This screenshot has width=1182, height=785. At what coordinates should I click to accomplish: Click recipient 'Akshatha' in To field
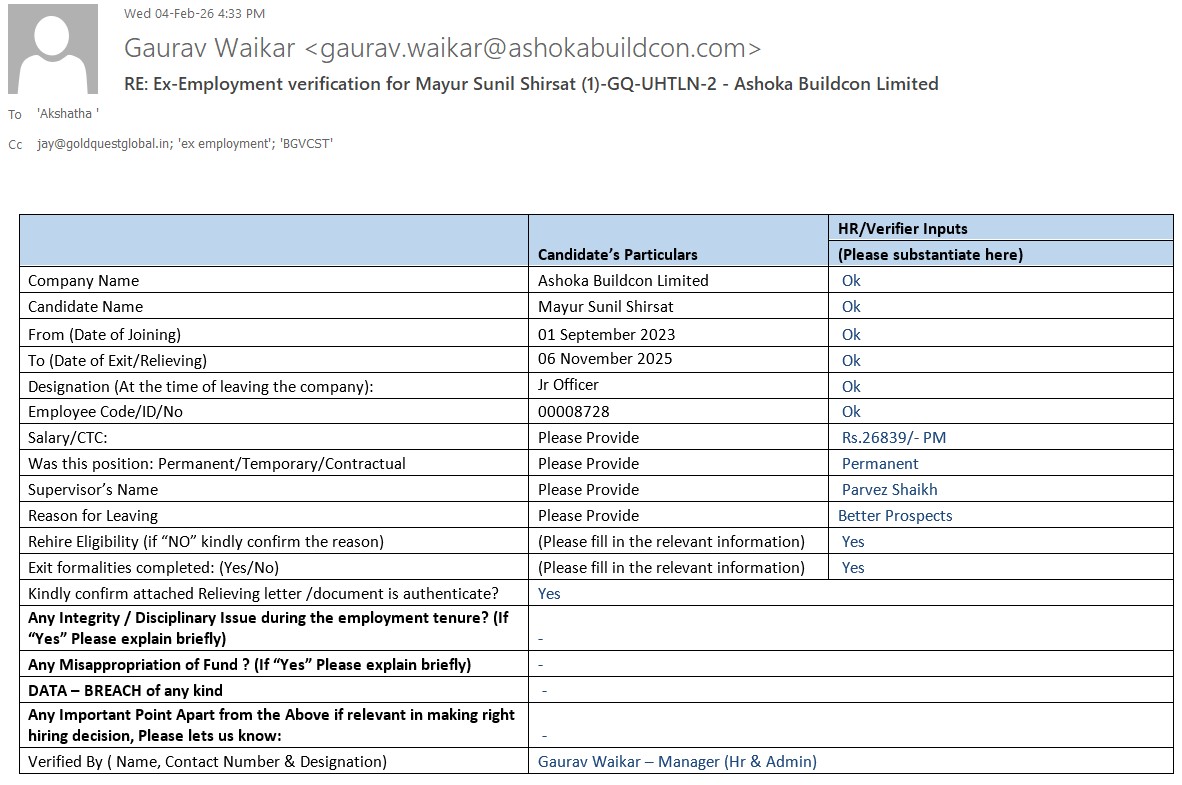[x=68, y=114]
